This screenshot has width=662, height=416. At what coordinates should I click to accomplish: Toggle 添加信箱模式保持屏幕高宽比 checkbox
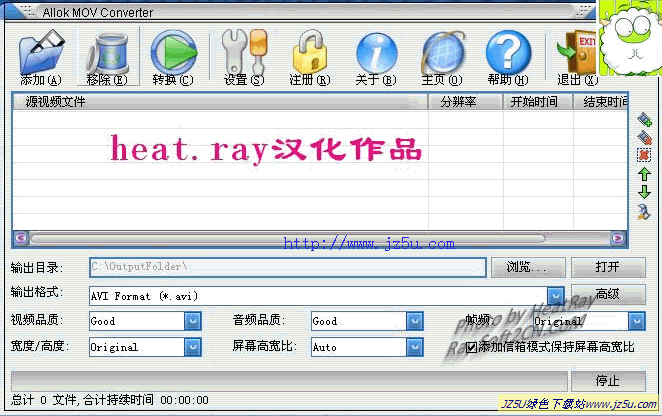click(472, 348)
